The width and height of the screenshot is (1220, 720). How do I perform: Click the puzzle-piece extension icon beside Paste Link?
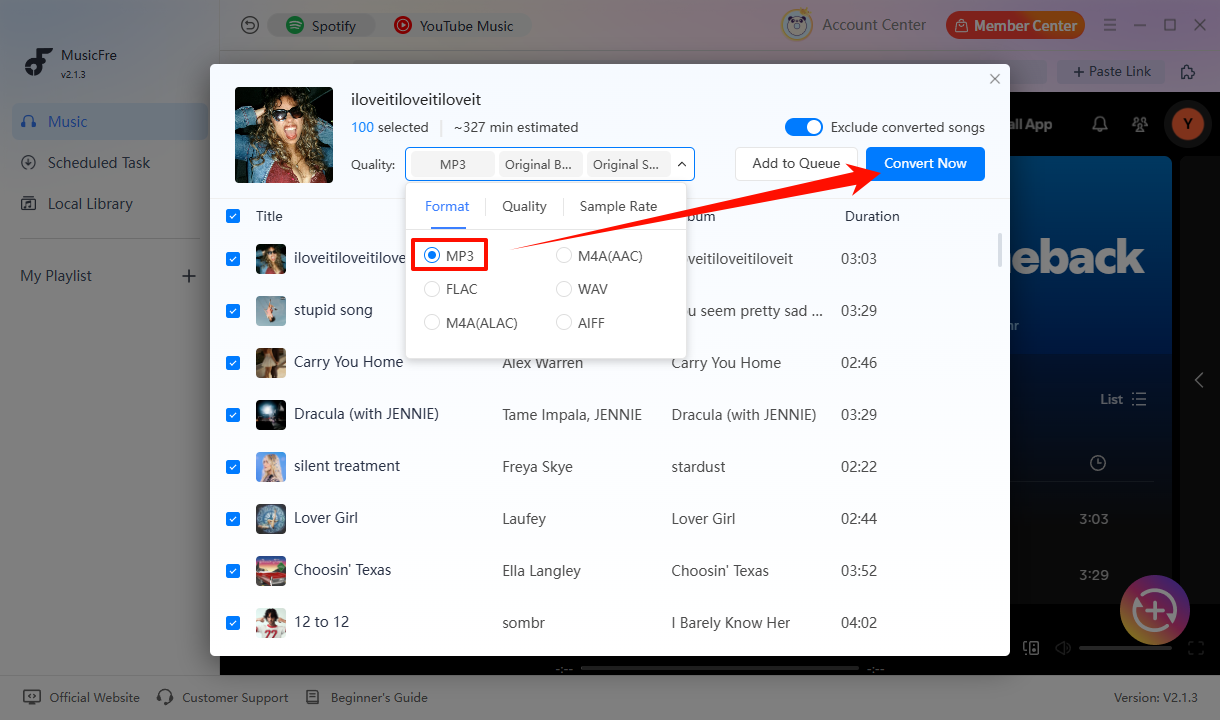(x=1188, y=72)
